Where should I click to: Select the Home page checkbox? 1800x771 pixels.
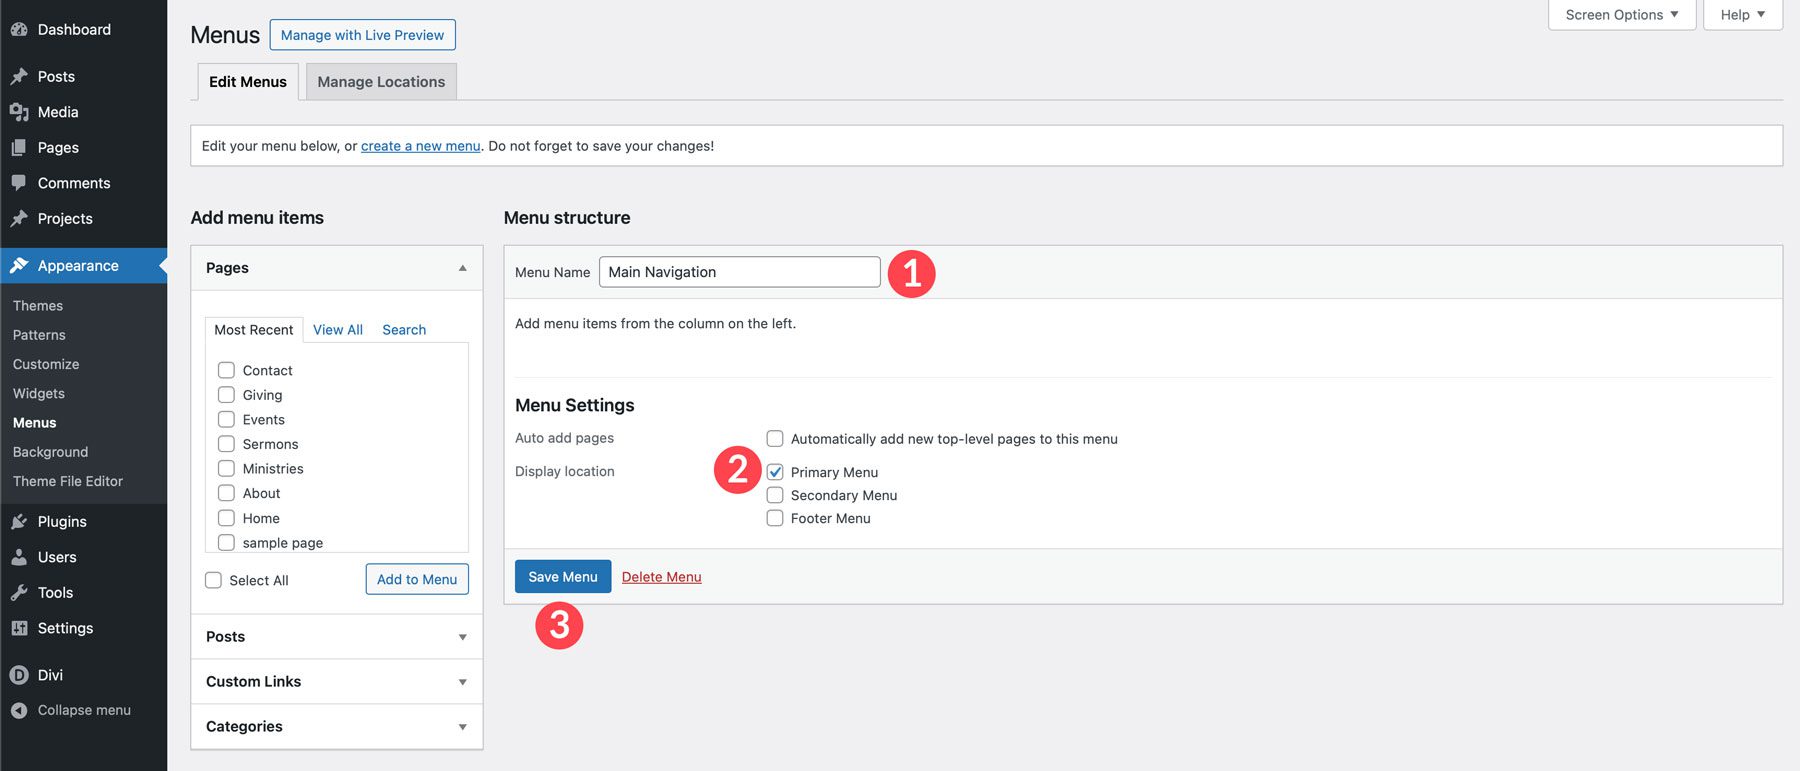(226, 518)
